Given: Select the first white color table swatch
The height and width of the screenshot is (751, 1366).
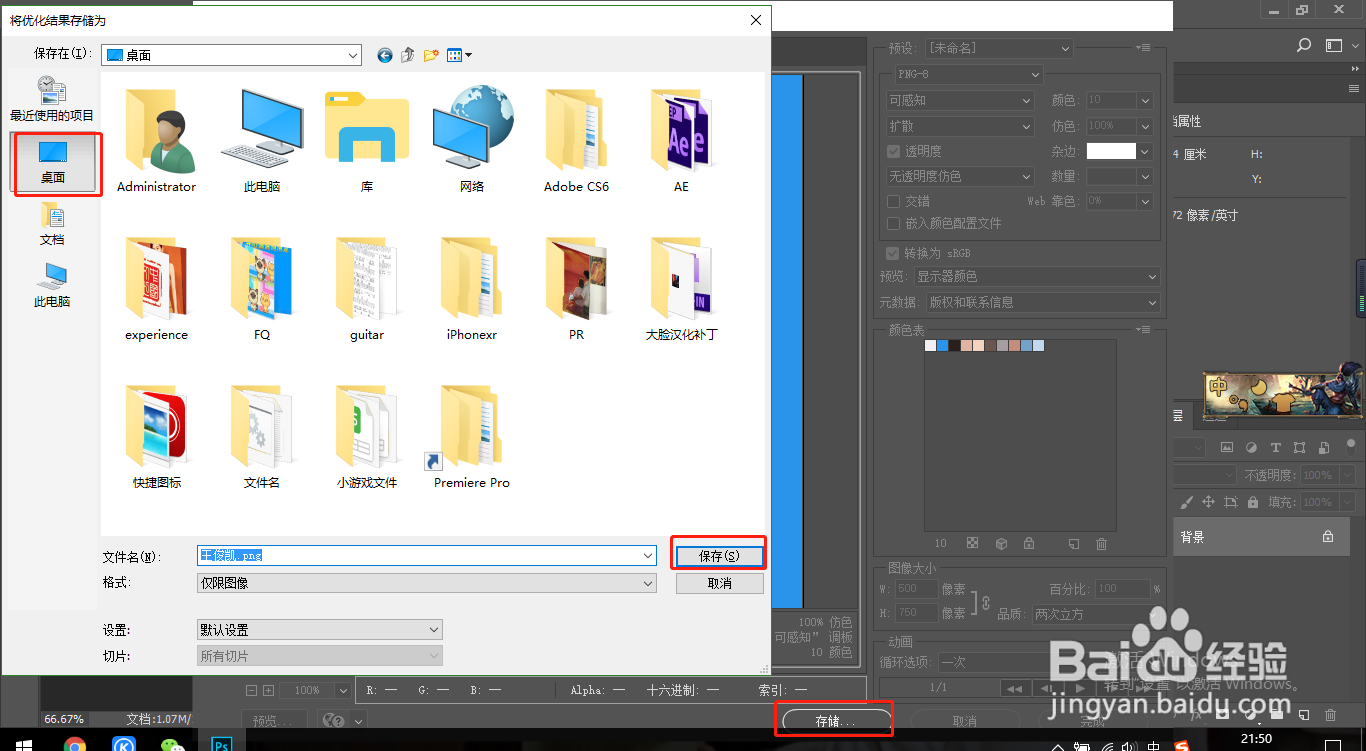Looking at the screenshot, I should click(x=930, y=346).
